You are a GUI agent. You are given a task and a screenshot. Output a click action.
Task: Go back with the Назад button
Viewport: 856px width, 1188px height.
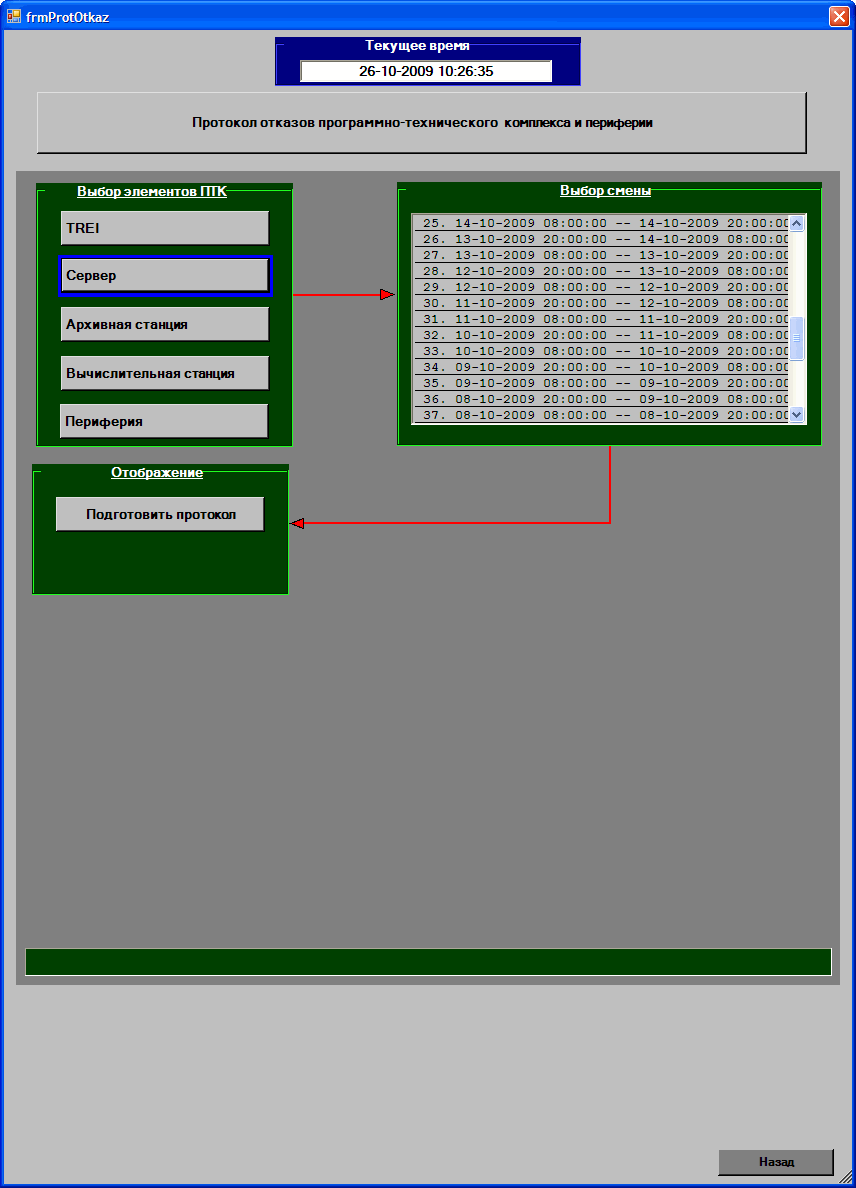point(776,1161)
